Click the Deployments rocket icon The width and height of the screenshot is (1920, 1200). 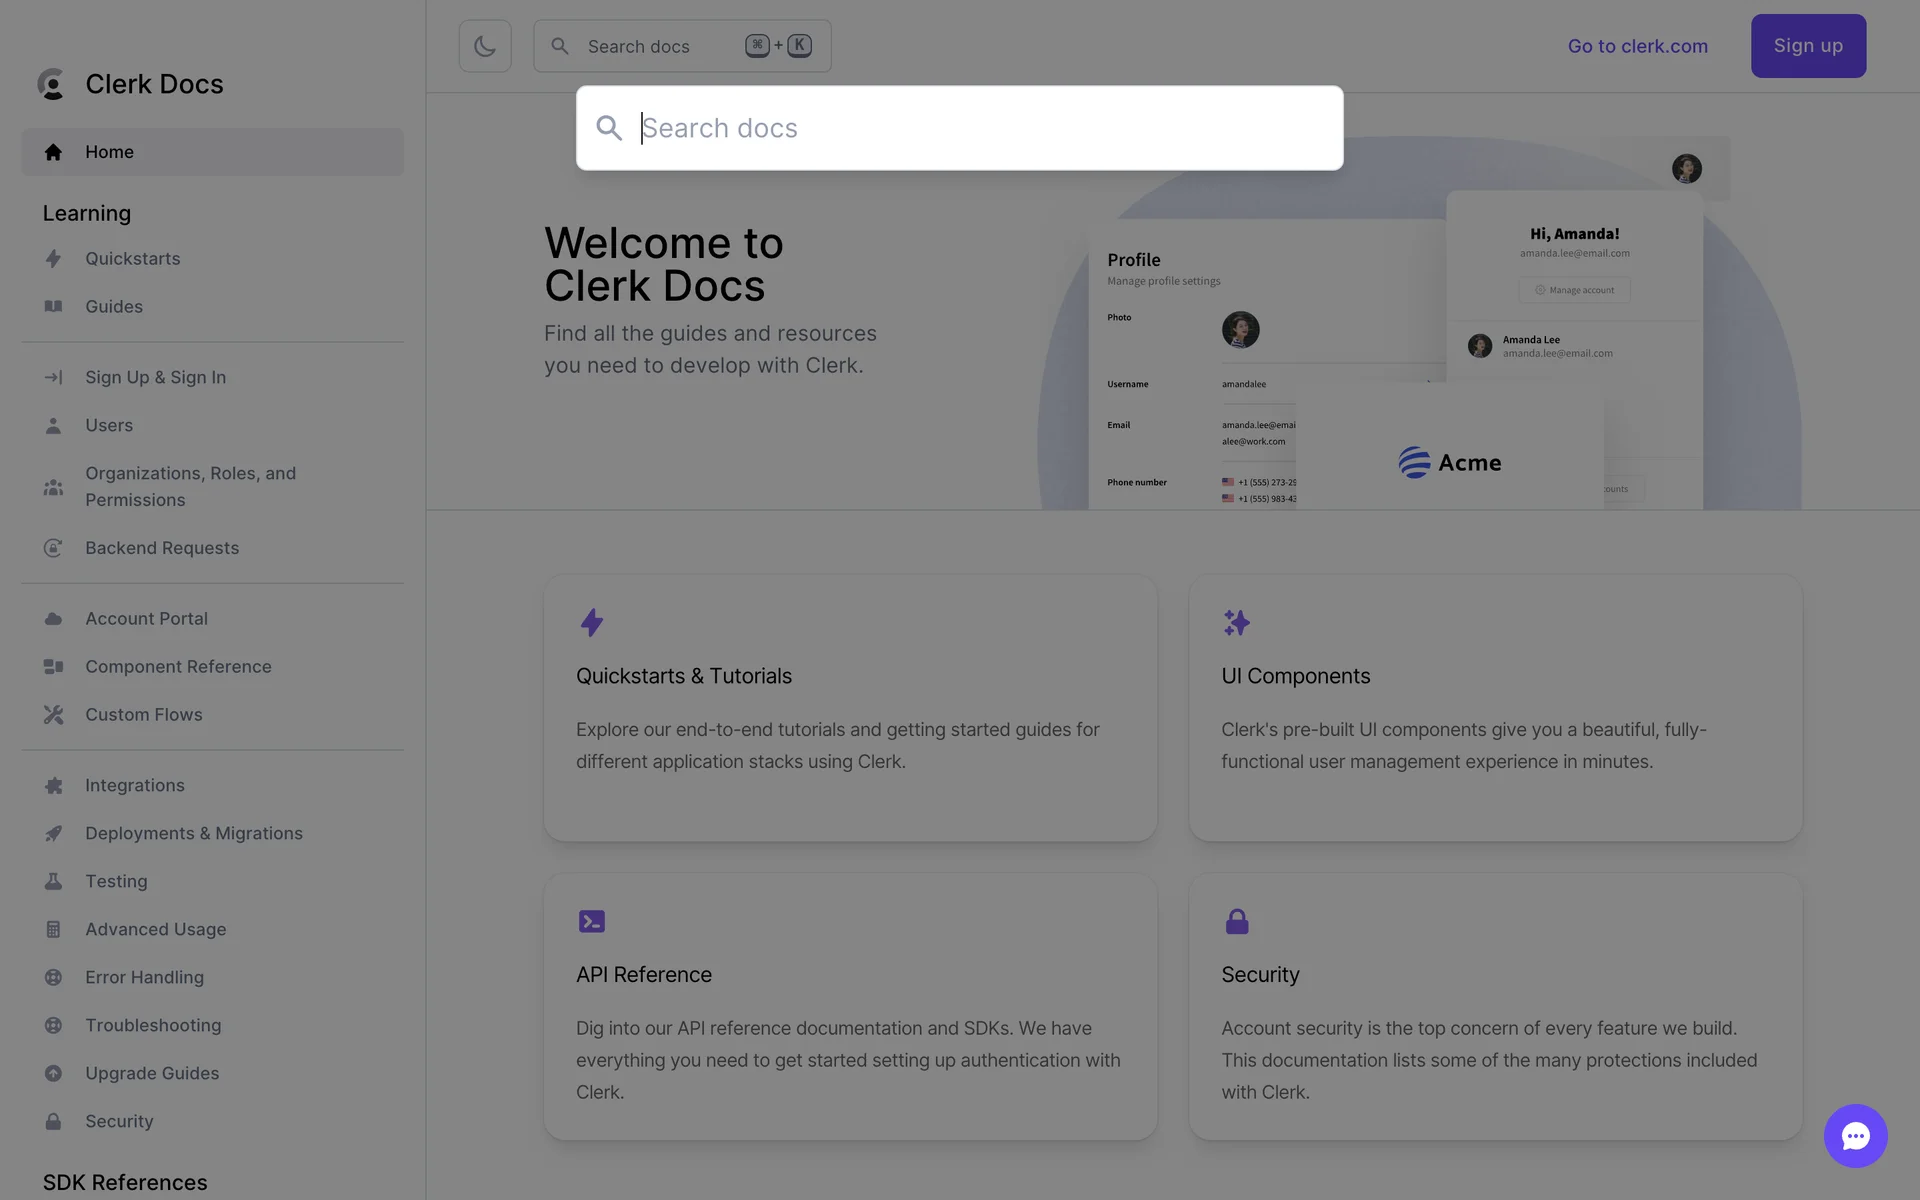click(53, 834)
